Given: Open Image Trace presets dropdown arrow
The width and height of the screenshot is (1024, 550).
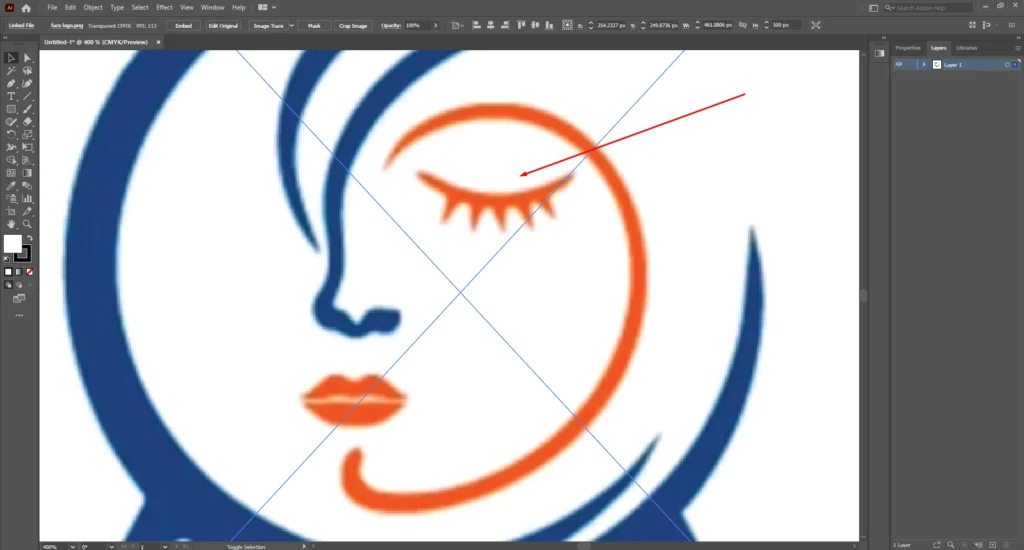Looking at the screenshot, I should (291, 25).
